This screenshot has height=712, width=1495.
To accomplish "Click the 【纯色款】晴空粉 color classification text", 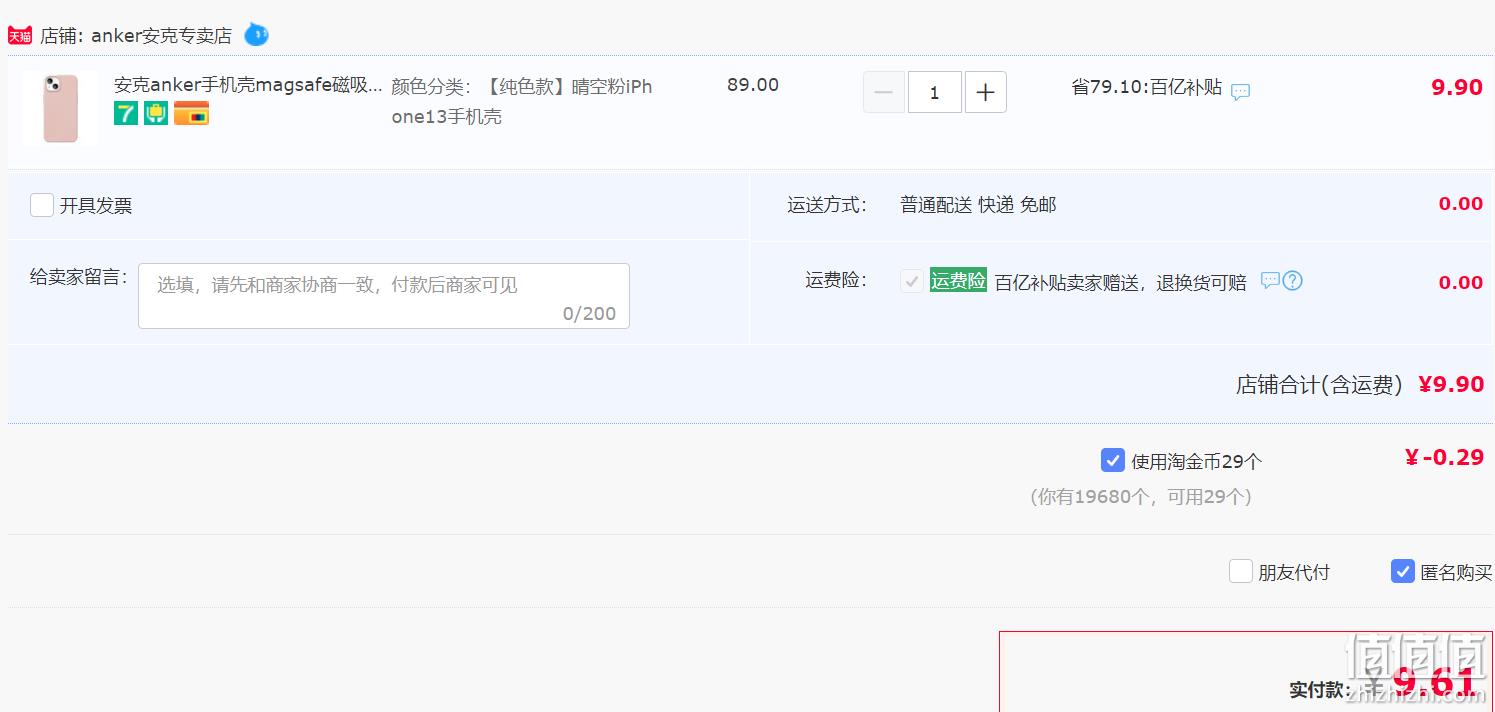I will click(522, 102).
